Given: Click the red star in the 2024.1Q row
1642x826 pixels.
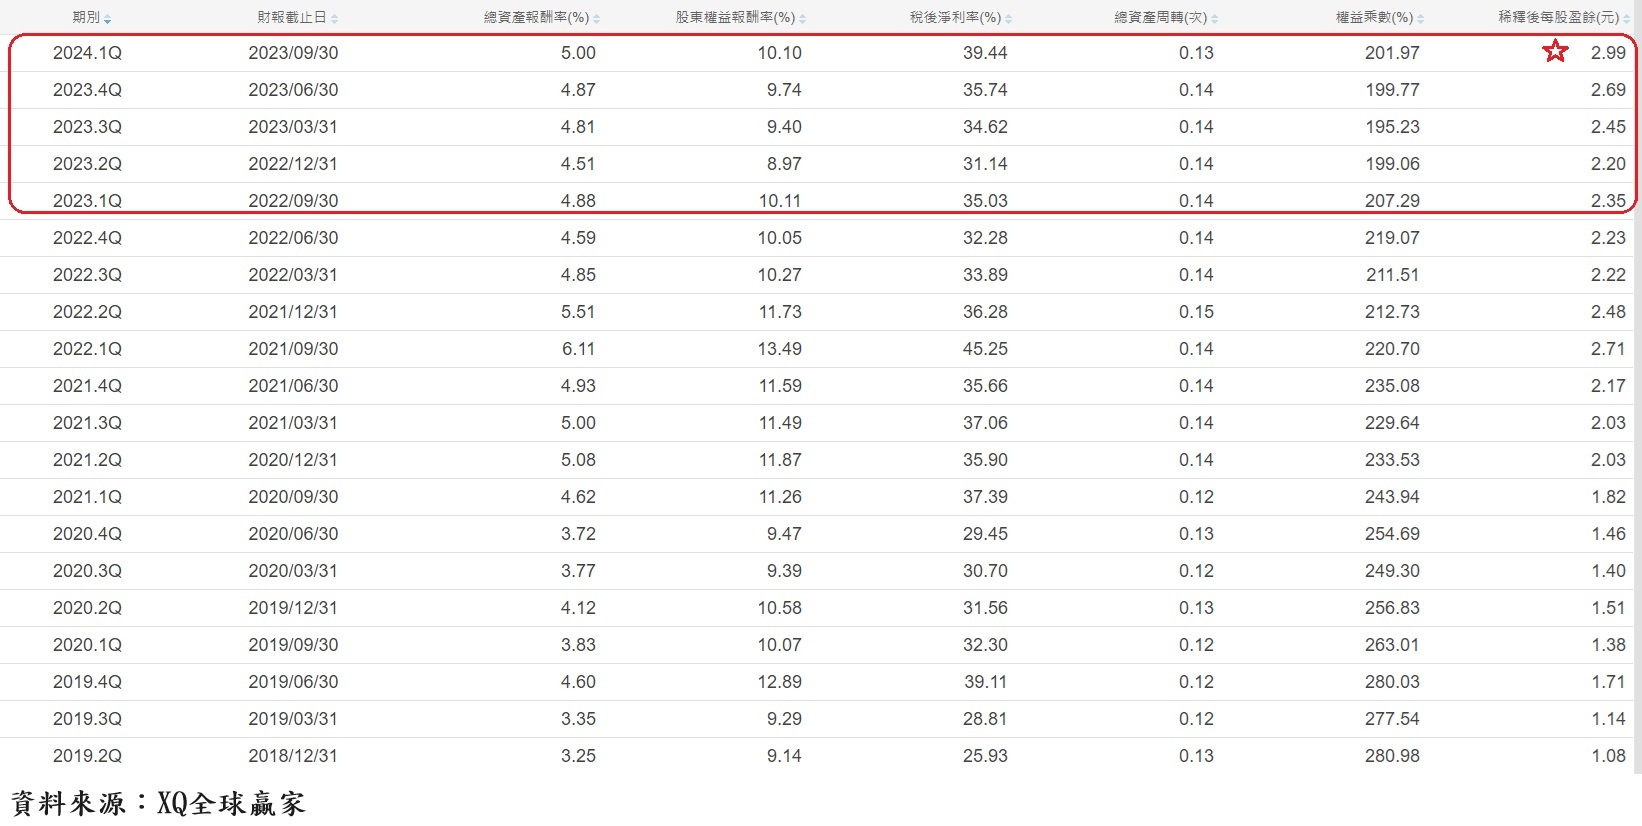Looking at the screenshot, I should (1555, 51).
